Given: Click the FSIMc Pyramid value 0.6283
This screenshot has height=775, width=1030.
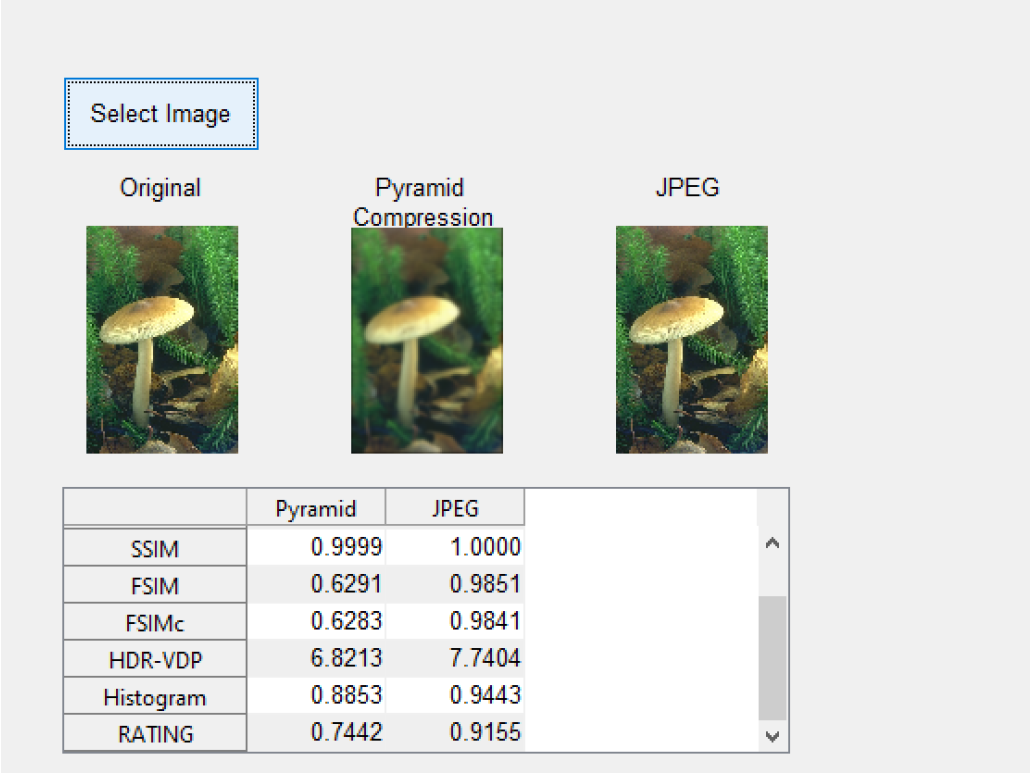Looking at the screenshot, I should pyautogui.click(x=346, y=621).
